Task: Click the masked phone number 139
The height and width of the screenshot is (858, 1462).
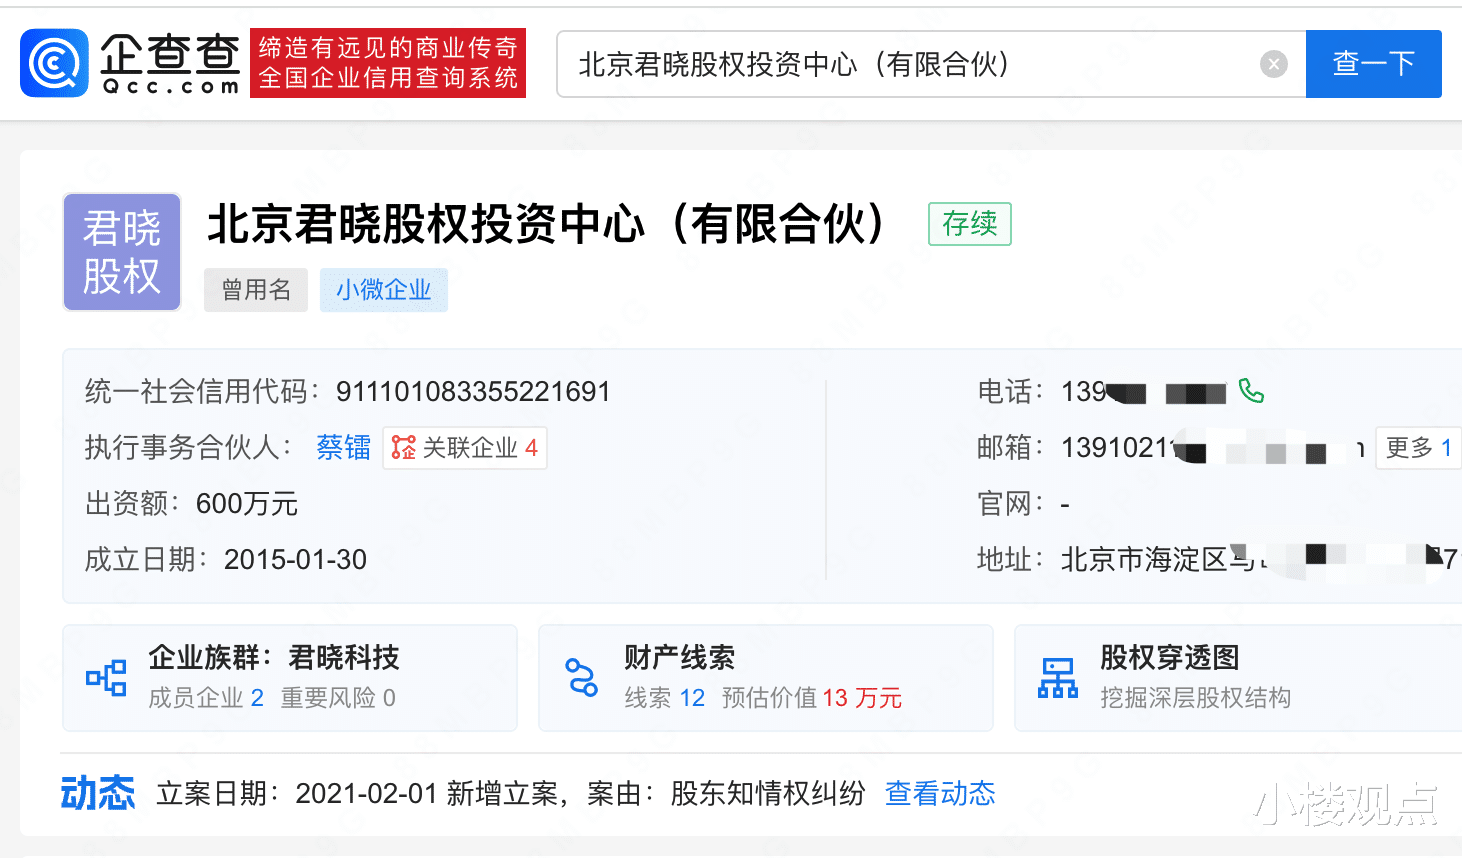Action: (1144, 391)
